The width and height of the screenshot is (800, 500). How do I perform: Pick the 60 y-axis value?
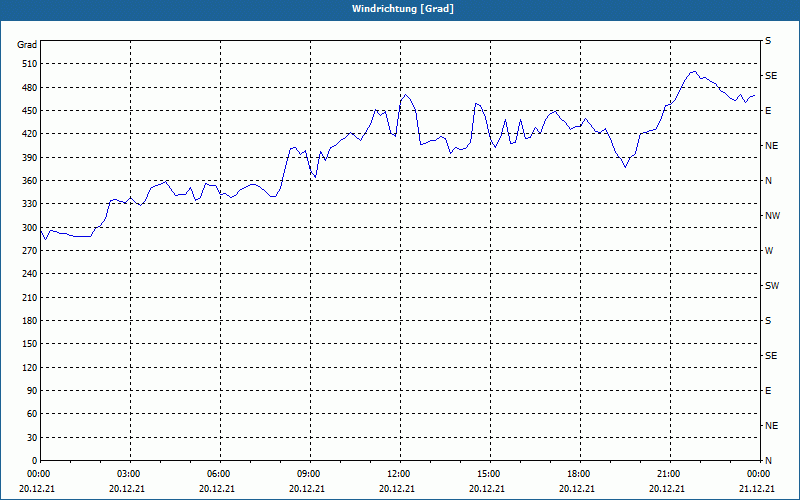click(32, 414)
